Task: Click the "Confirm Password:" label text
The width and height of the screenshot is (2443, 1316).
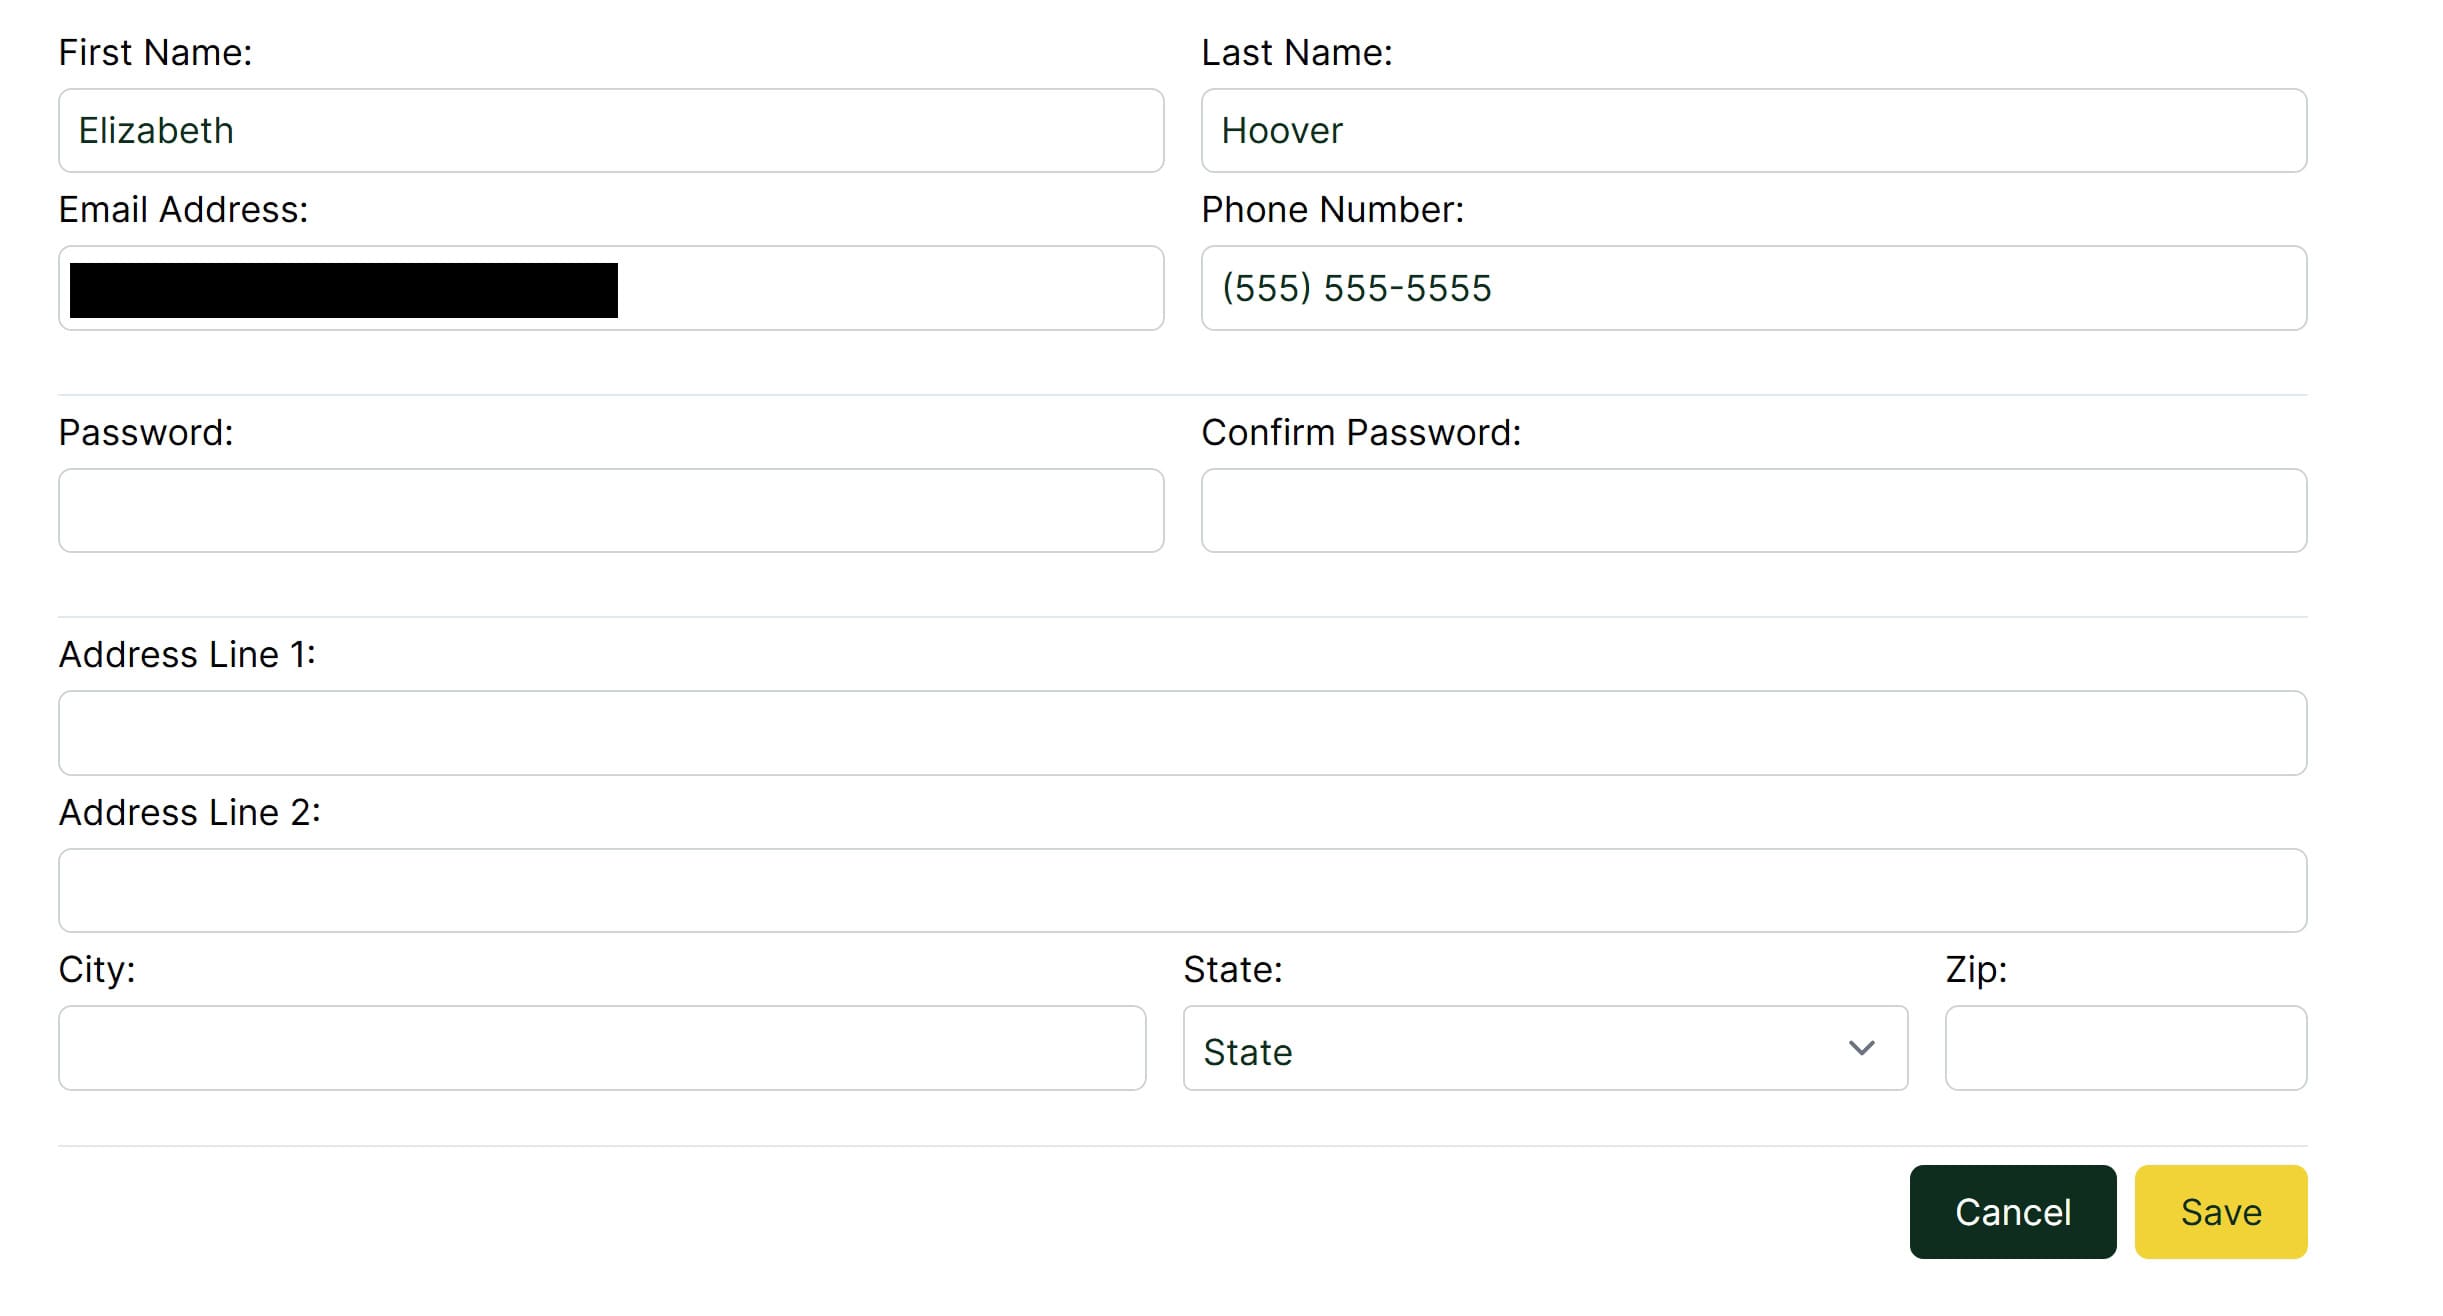Action: (x=1360, y=433)
